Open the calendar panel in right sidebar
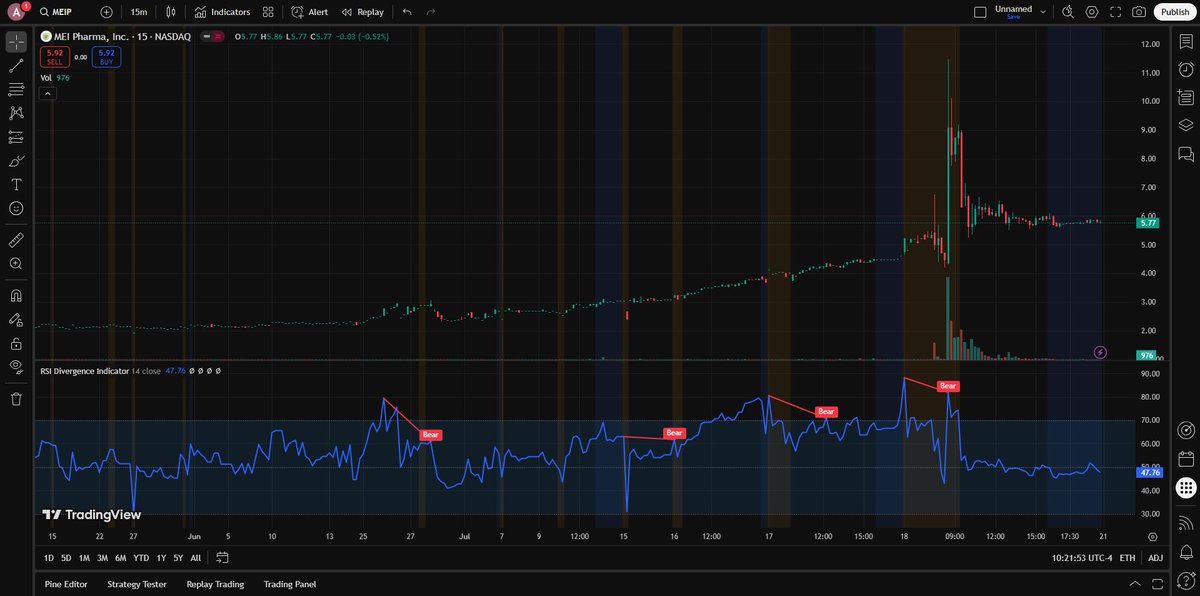This screenshot has width=1200, height=596. [x=1186, y=459]
